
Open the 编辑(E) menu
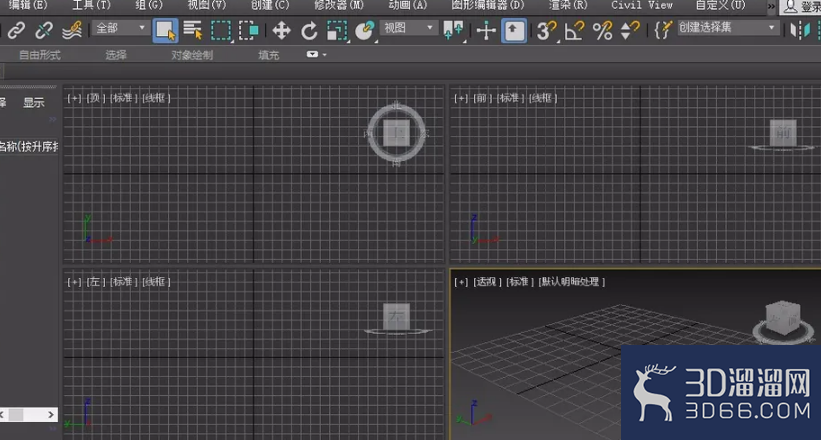point(28,5)
